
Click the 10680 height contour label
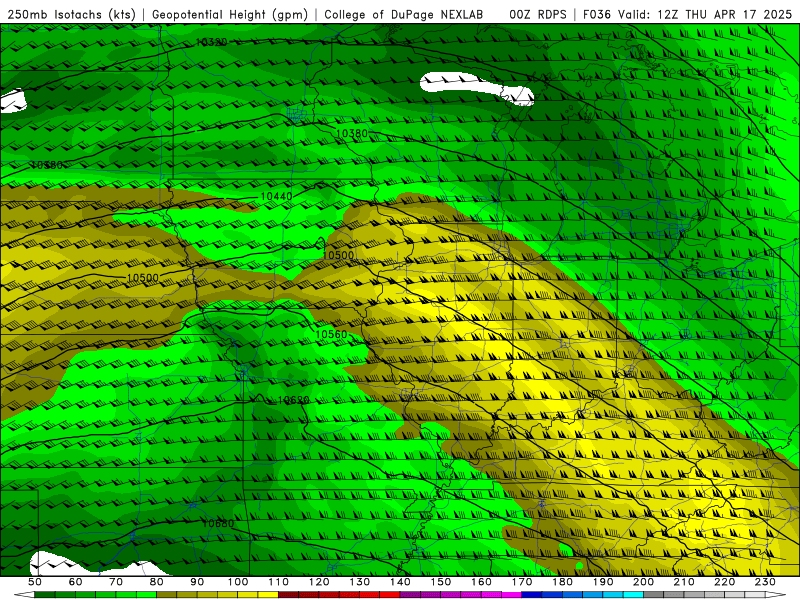218,523
